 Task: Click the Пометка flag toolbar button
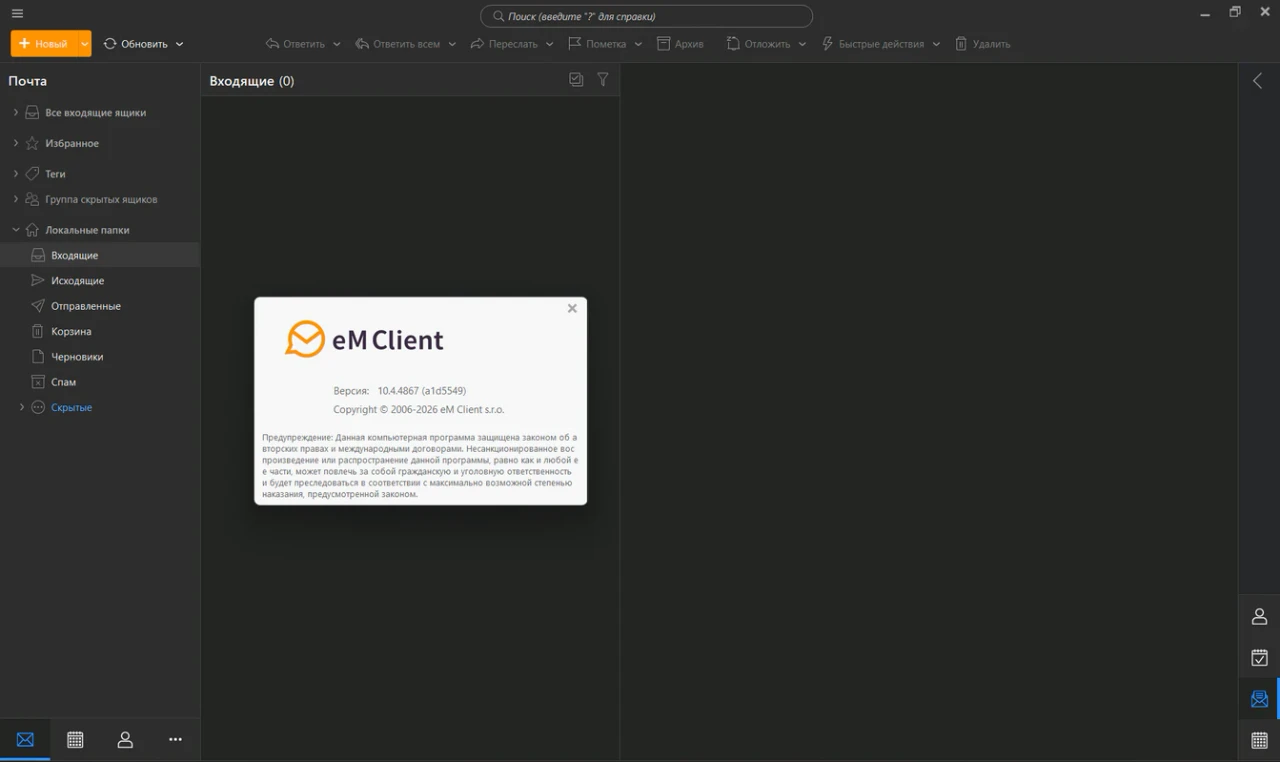pos(597,44)
